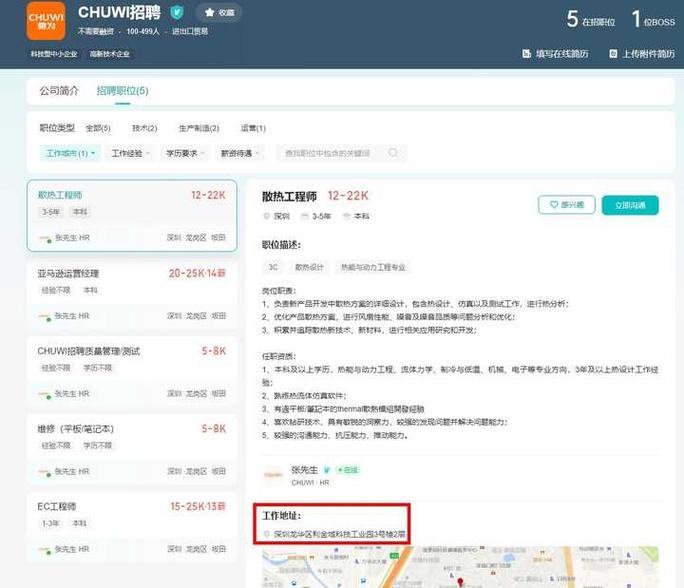
Task: Click 张先生 HR avatar in 亚马逊运营经理 card
Action: pos(45,316)
